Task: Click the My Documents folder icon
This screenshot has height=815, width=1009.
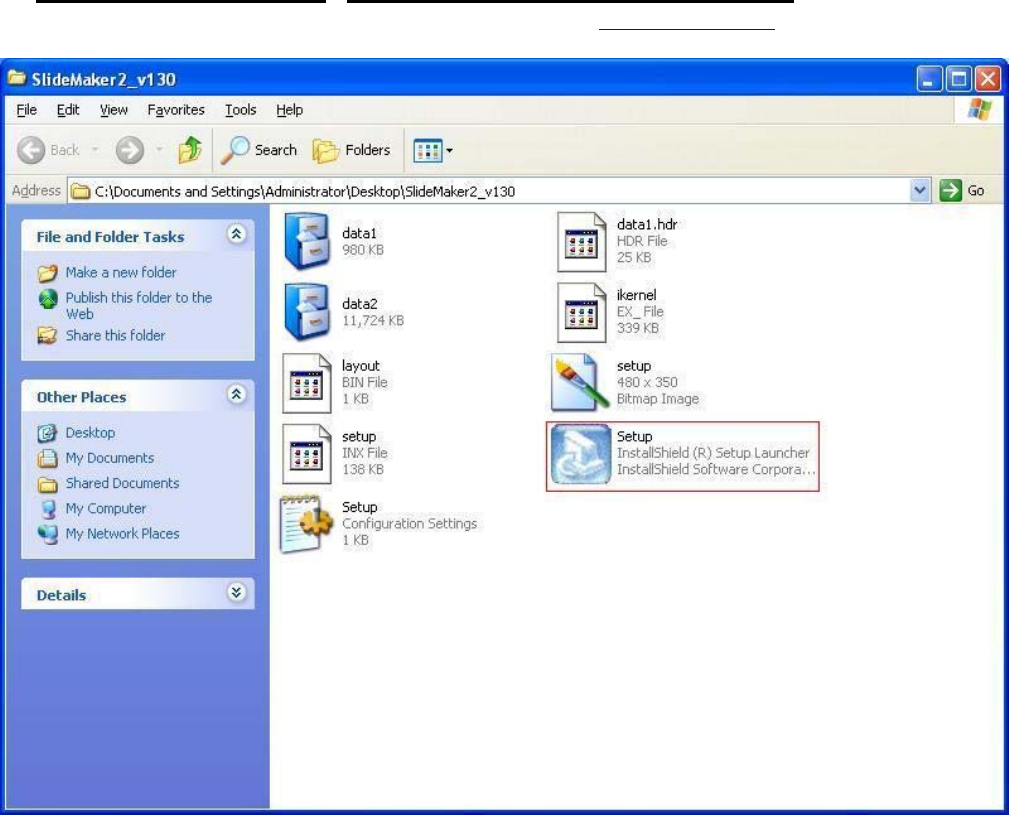Action: click(48, 458)
